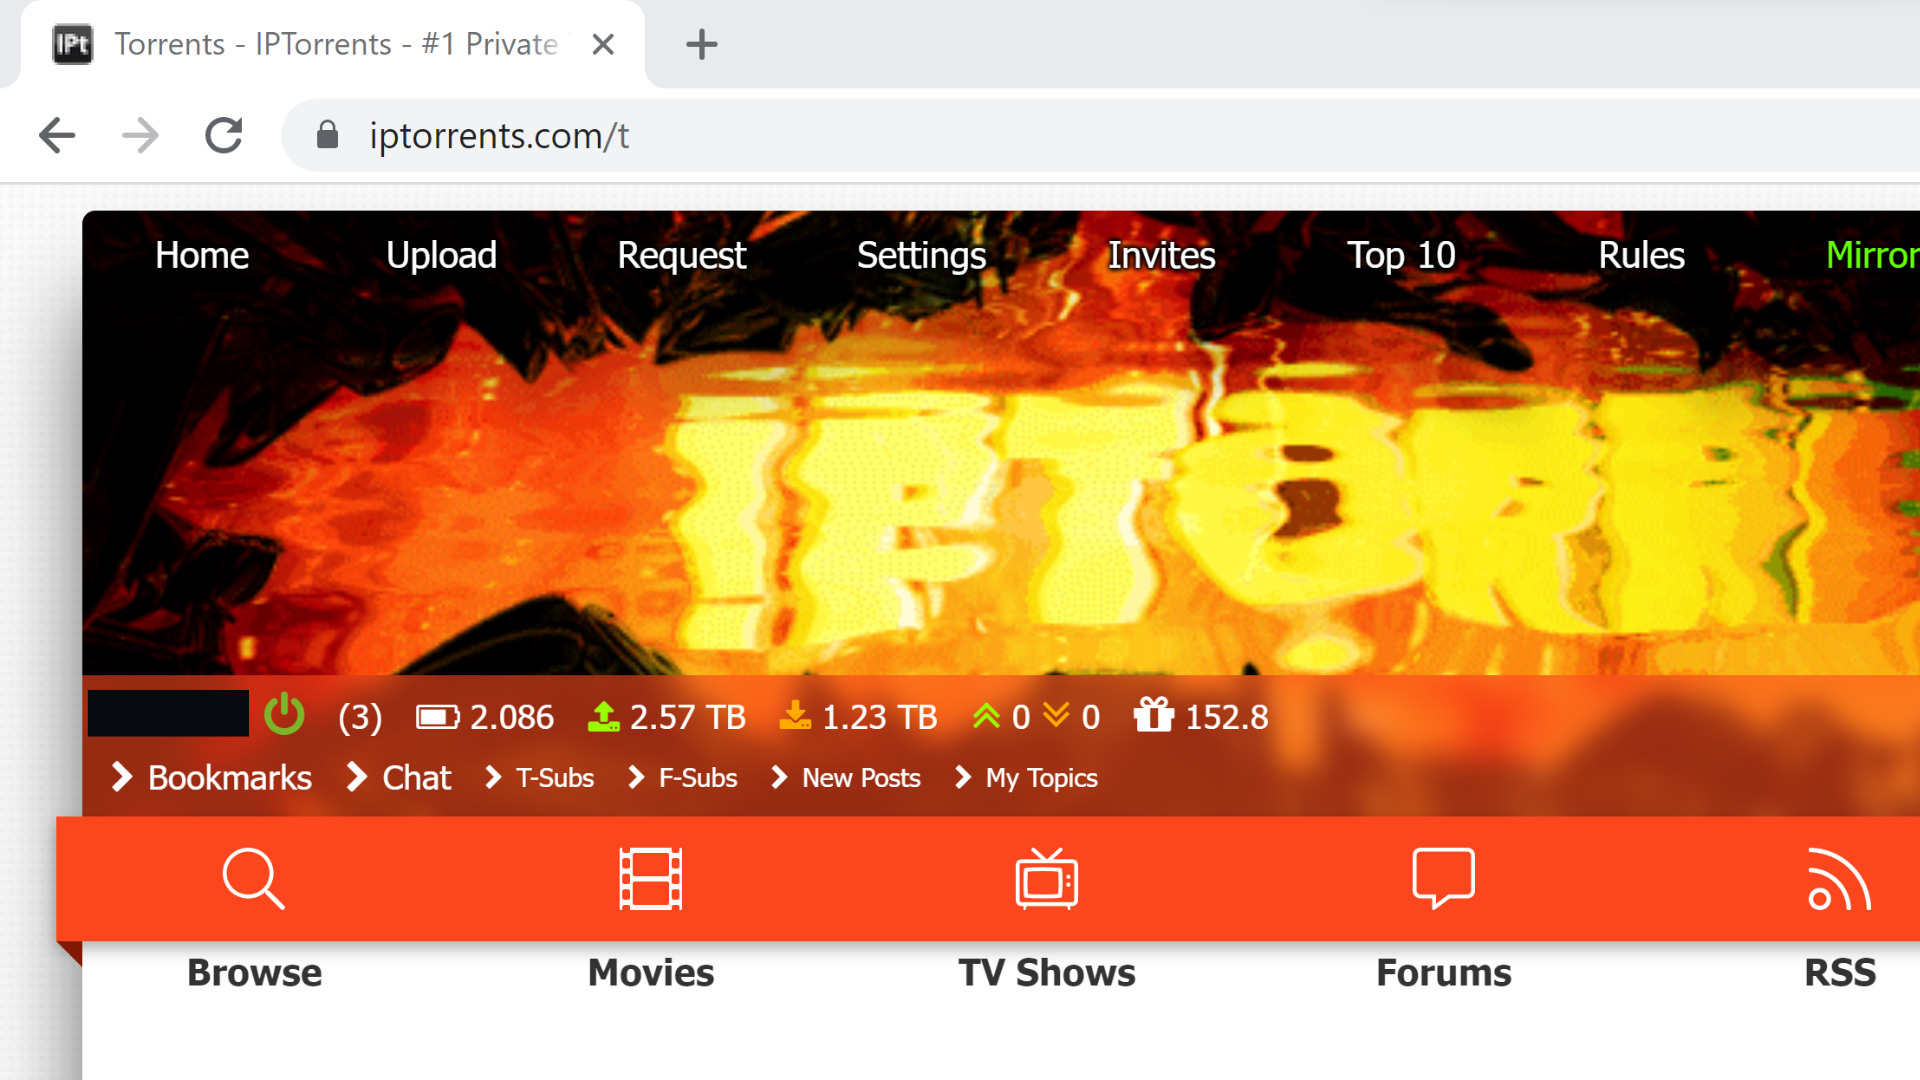Open the Movies film strip icon
The height and width of the screenshot is (1080, 1920).
651,879
